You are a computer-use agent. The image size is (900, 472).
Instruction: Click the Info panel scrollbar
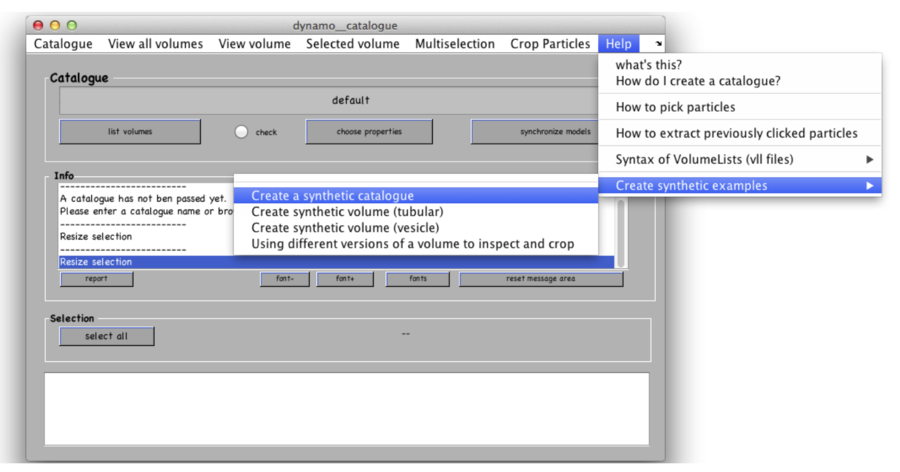621,230
